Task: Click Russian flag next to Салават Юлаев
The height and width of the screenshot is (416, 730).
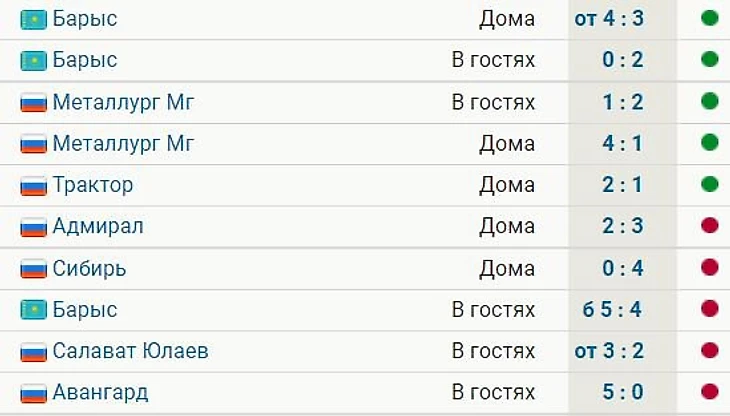Action: 34,352
